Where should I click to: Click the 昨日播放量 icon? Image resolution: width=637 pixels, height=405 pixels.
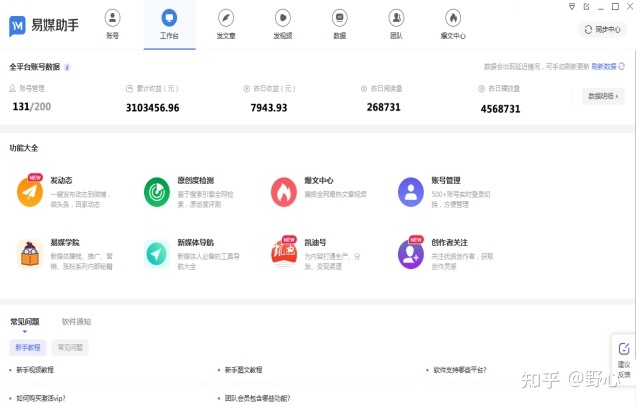tap(481, 89)
